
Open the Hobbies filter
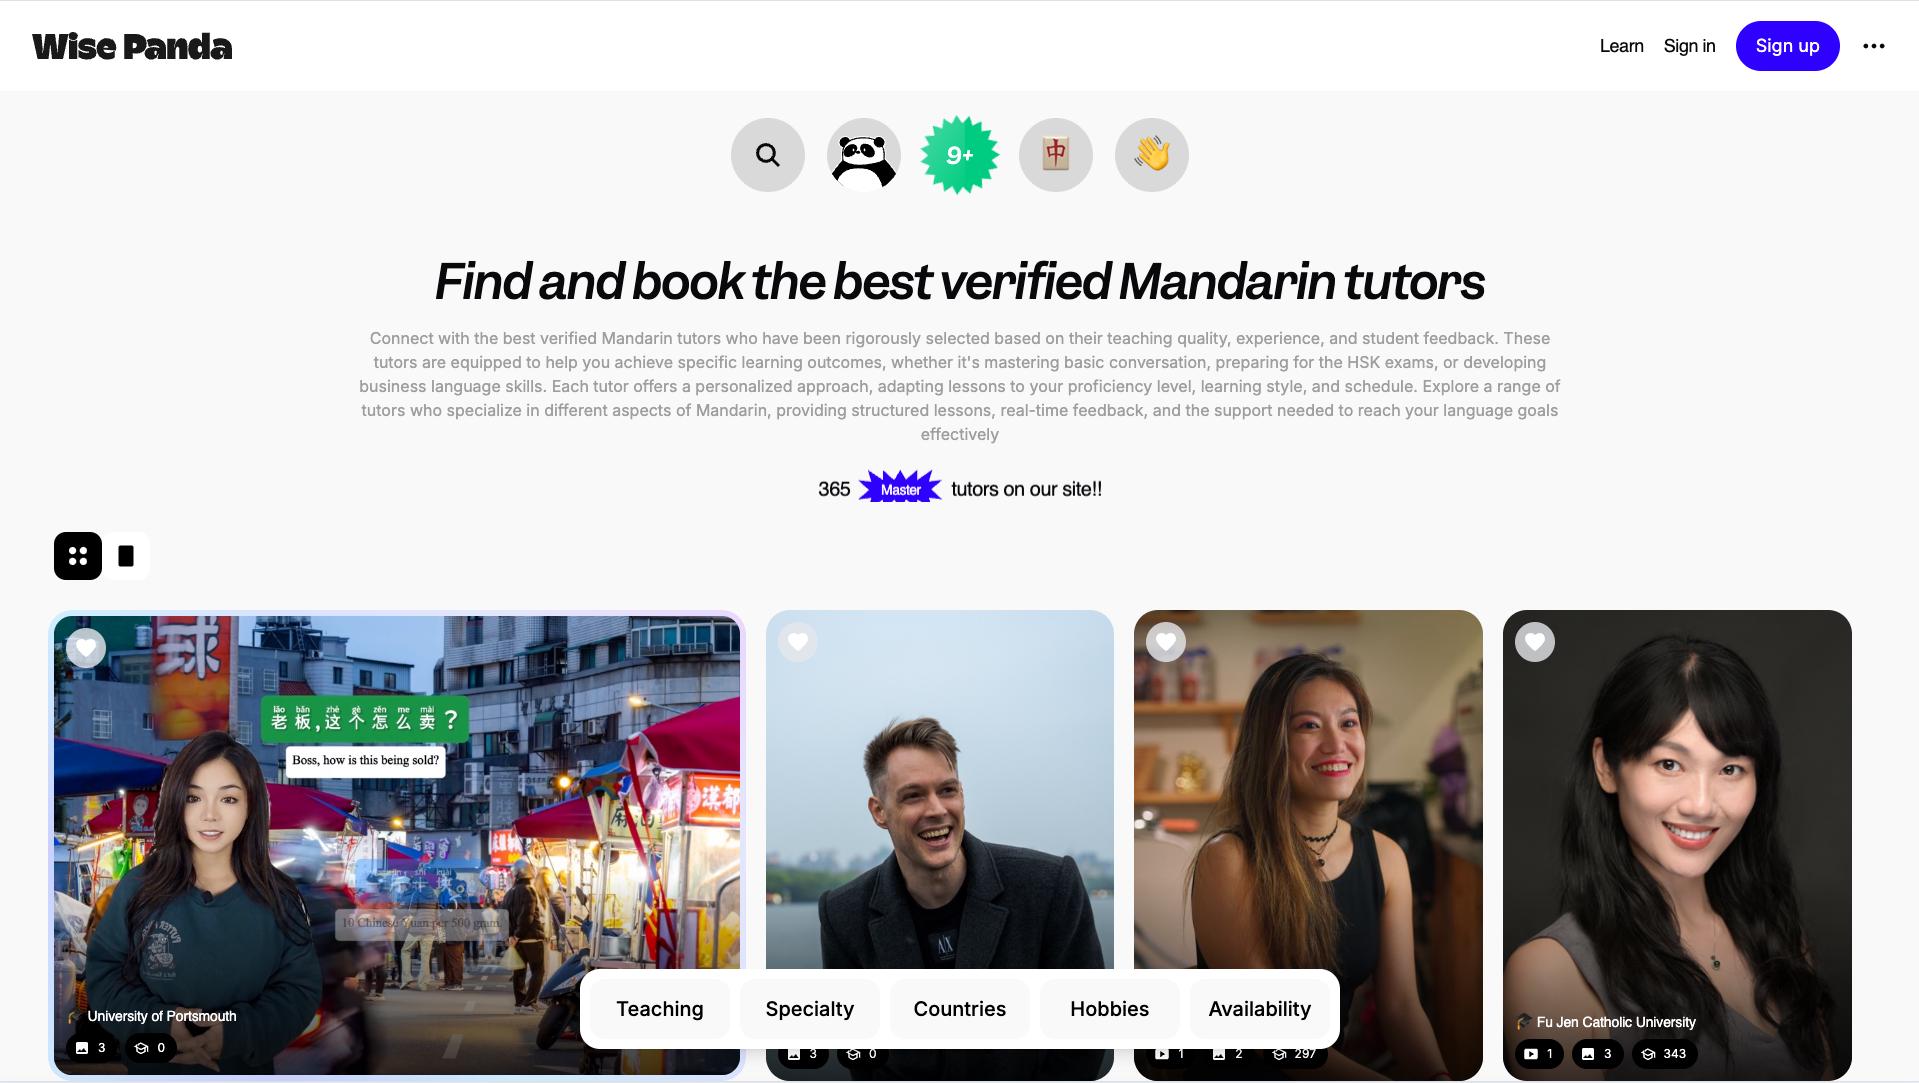click(x=1110, y=1009)
